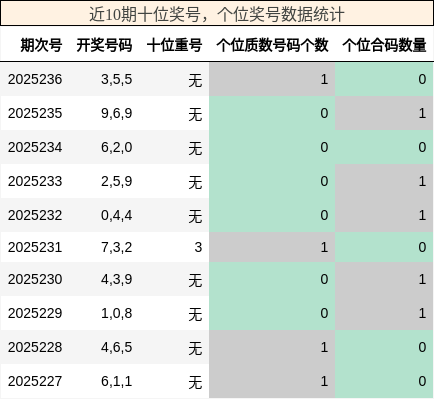The height and width of the screenshot is (399, 434).
Task: Click issue number 2025228
Action: pyautogui.click(x=35, y=347)
